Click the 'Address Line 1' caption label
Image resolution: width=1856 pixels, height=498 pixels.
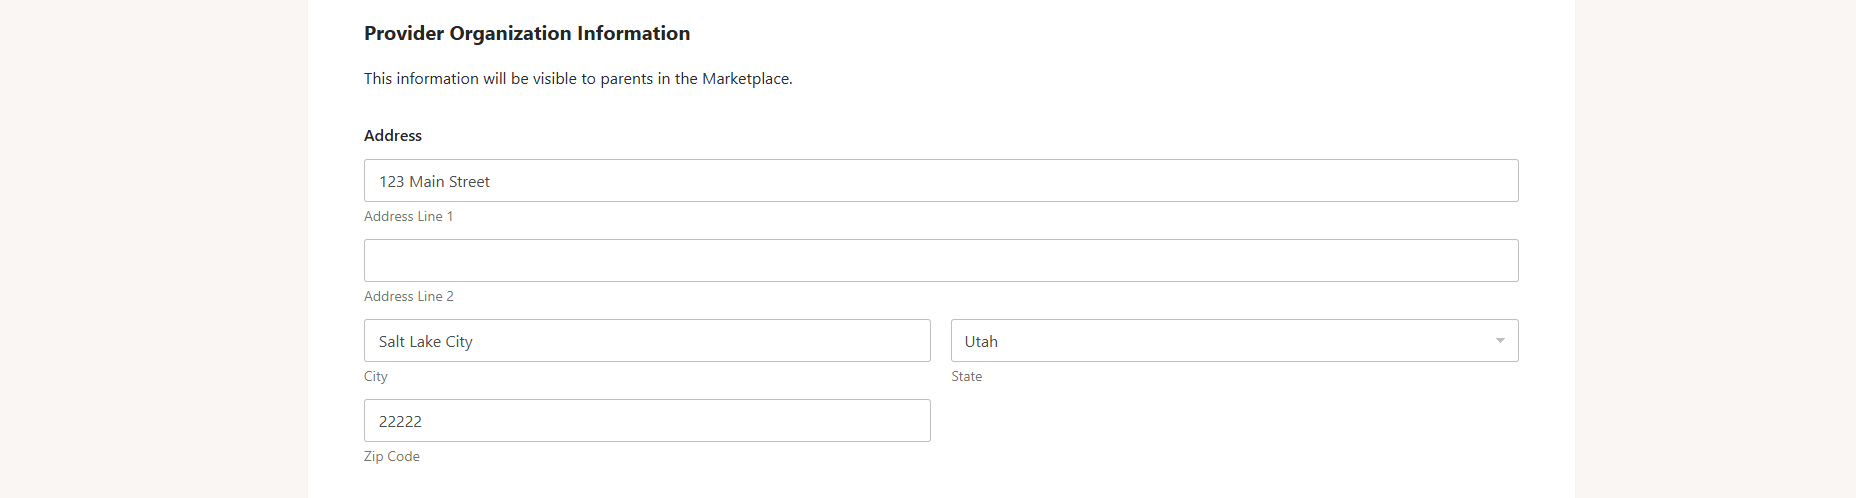click(x=408, y=216)
